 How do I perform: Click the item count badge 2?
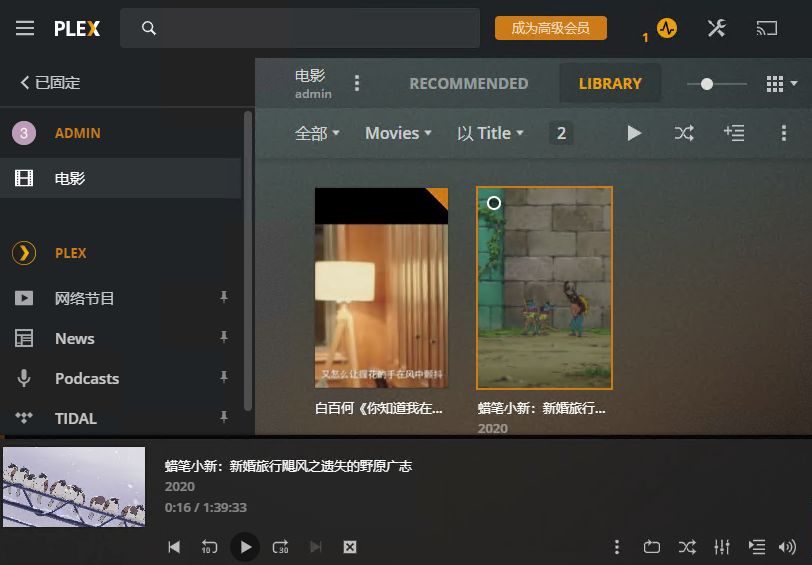(561, 133)
